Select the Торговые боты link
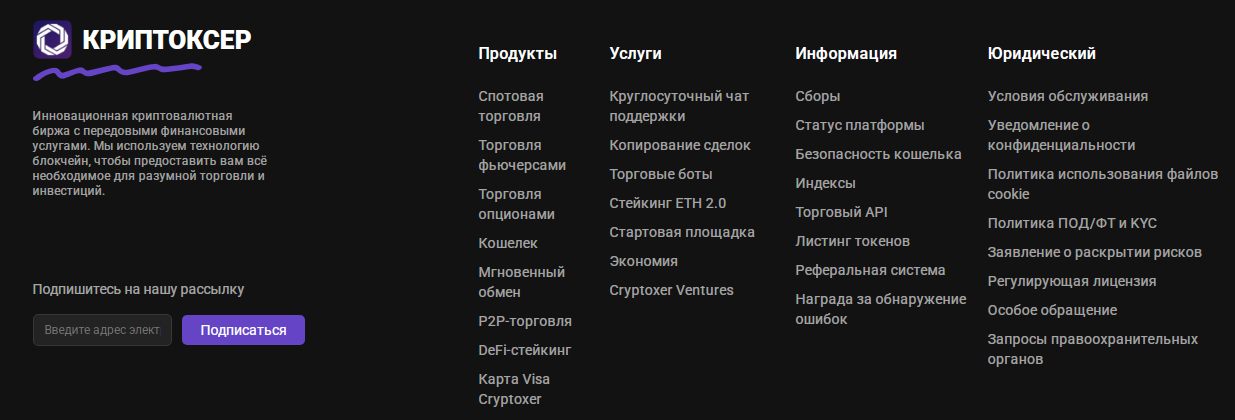Screen dimensions: 1235x420 (x=661, y=174)
